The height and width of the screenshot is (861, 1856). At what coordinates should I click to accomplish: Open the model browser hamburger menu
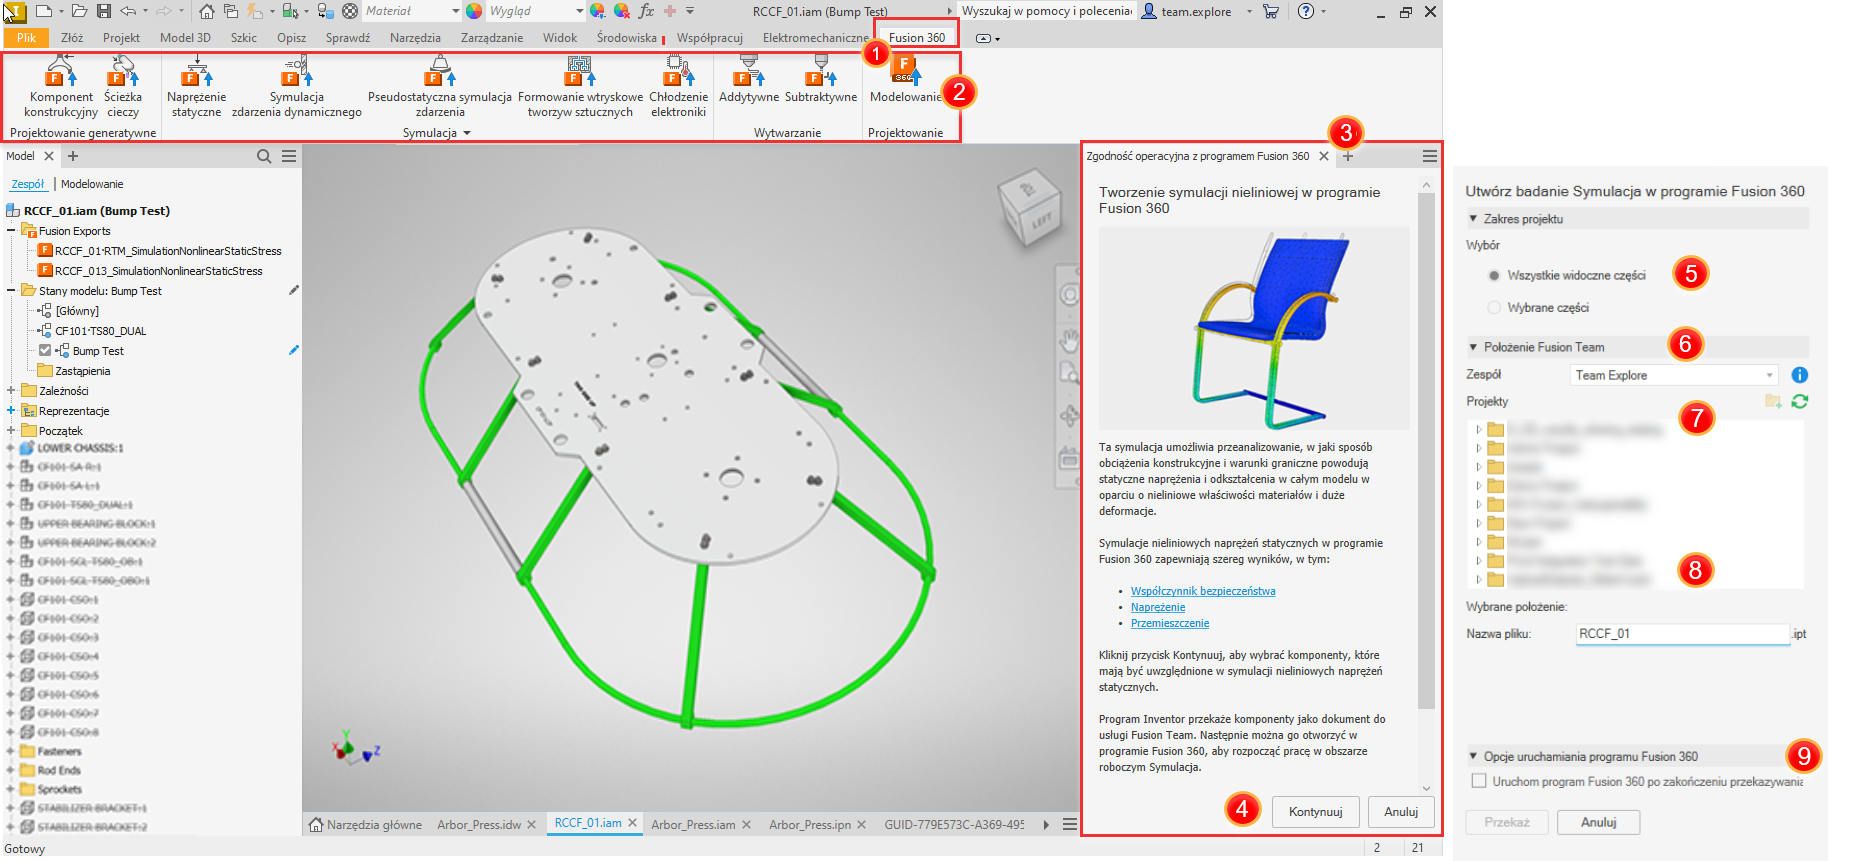pos(289,156)
